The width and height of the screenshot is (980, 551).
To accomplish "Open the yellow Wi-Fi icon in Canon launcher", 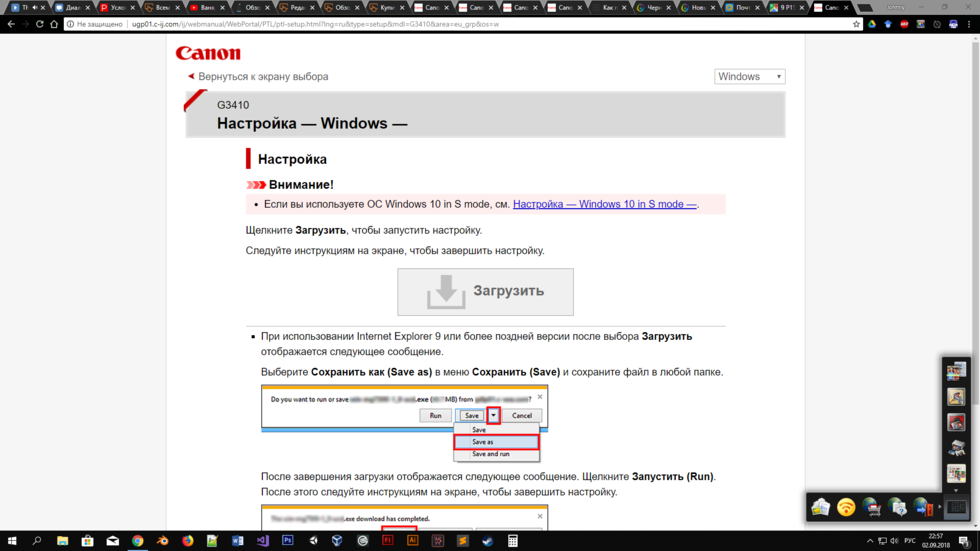I will tap(846, 508).
